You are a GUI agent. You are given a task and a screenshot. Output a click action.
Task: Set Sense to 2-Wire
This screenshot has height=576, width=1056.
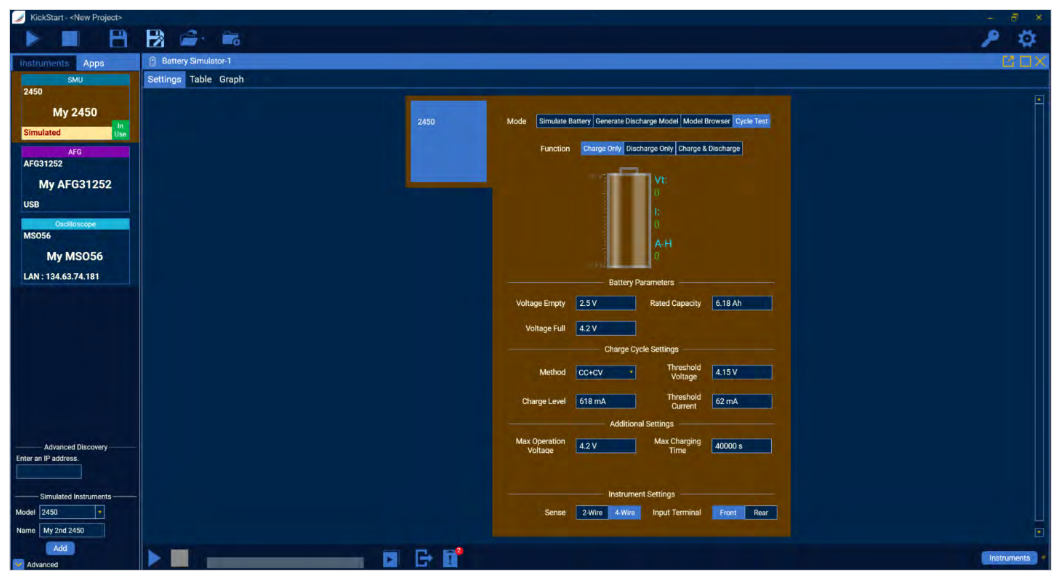point(592,513)
